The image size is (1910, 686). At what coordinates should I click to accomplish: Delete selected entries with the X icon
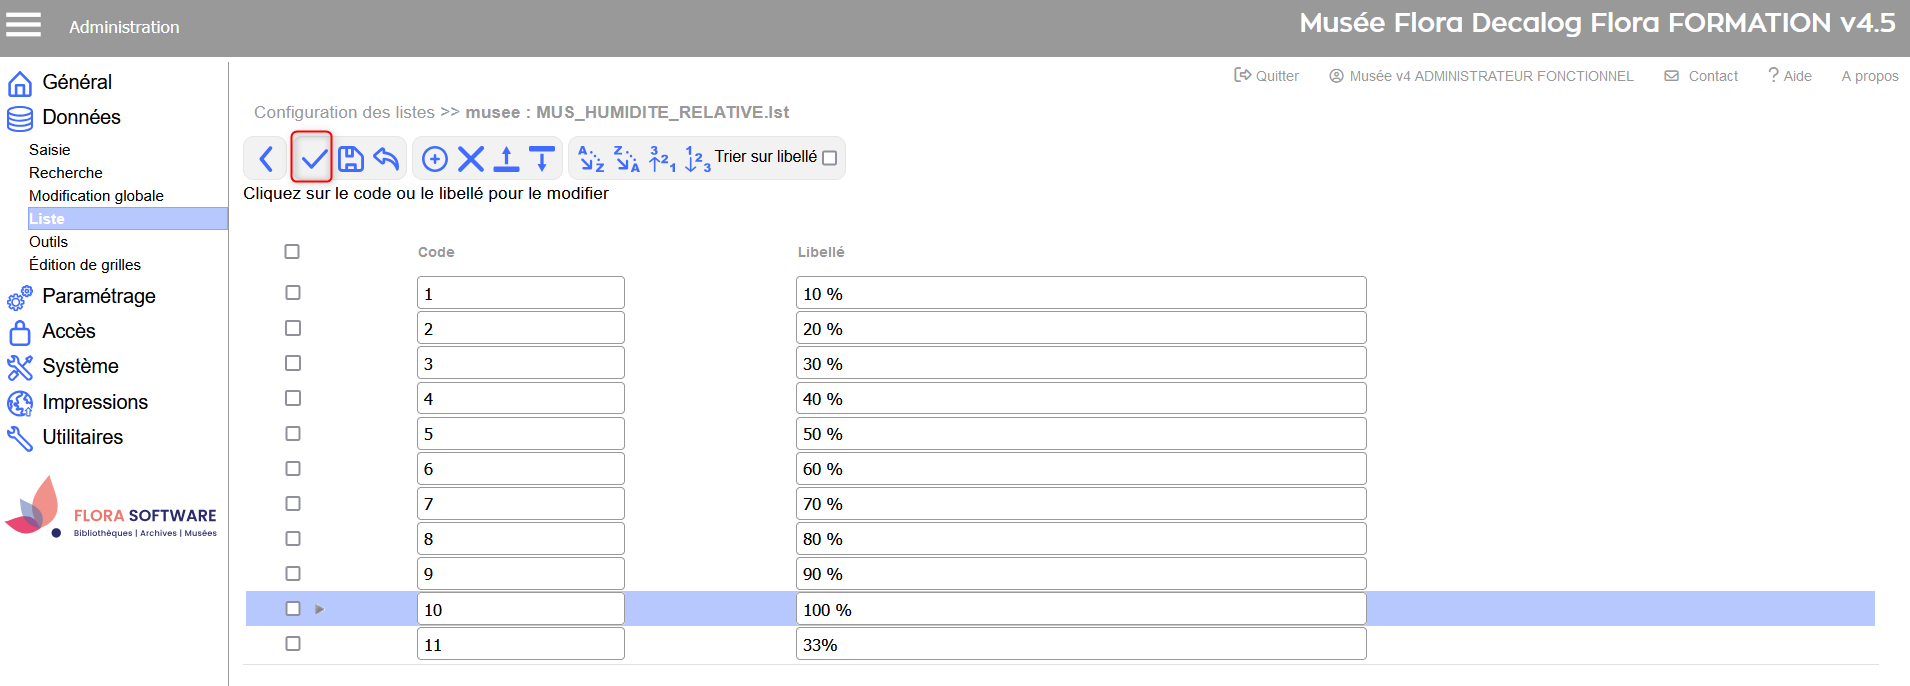click(x=471, y=158)
